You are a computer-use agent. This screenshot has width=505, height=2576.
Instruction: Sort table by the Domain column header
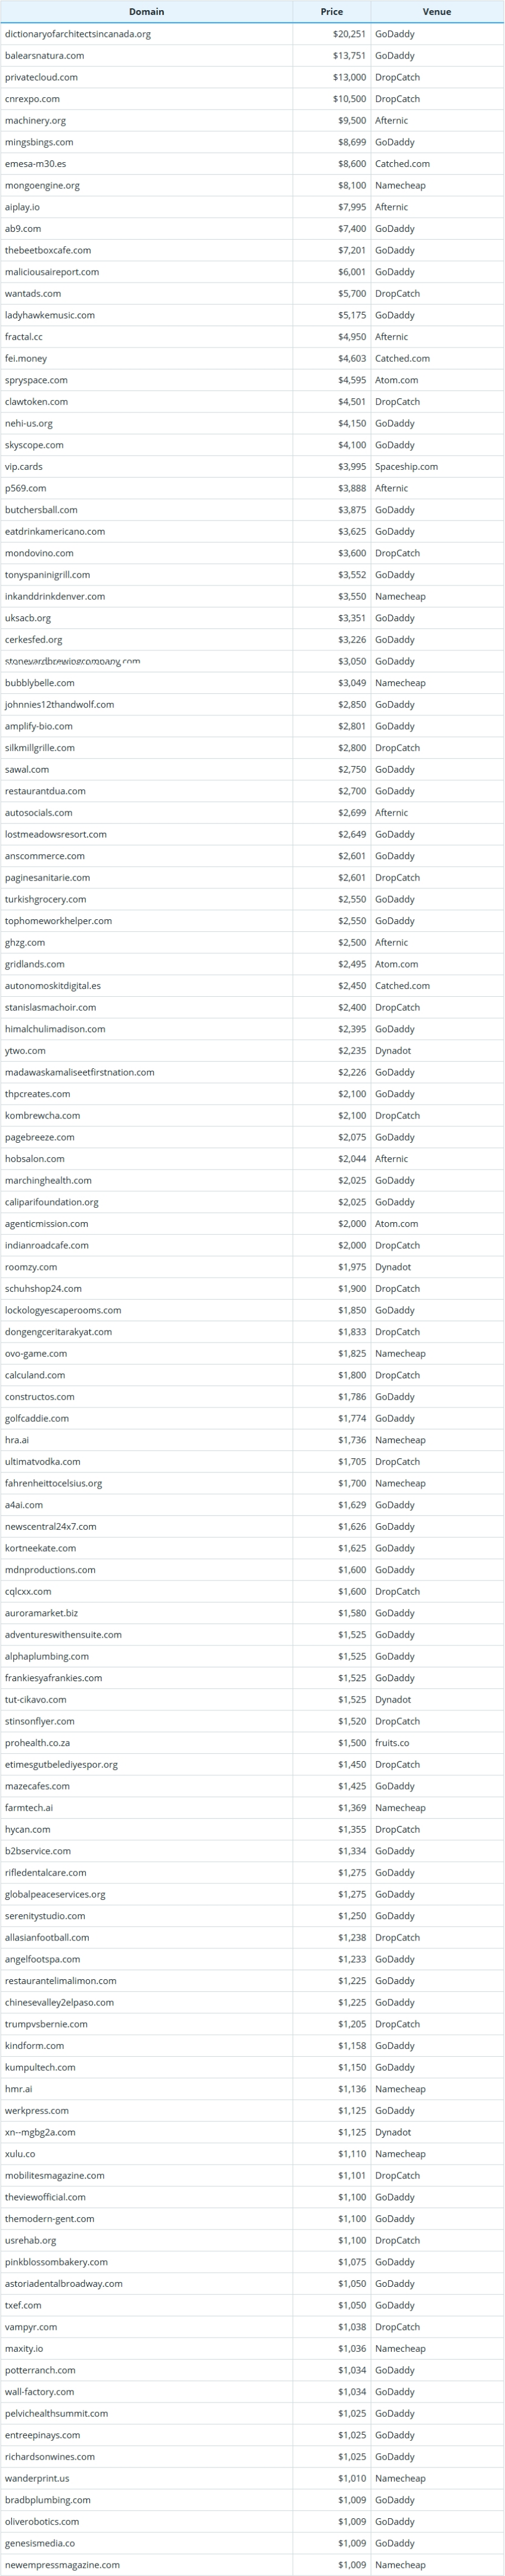pos(147,12)
